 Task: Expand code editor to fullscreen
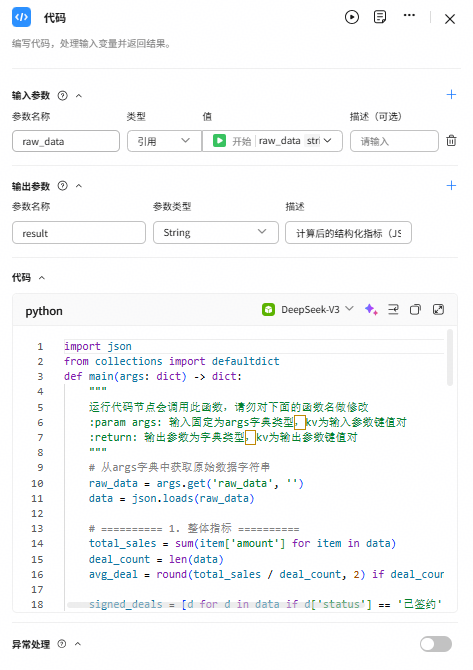click(x=438, y=309)
